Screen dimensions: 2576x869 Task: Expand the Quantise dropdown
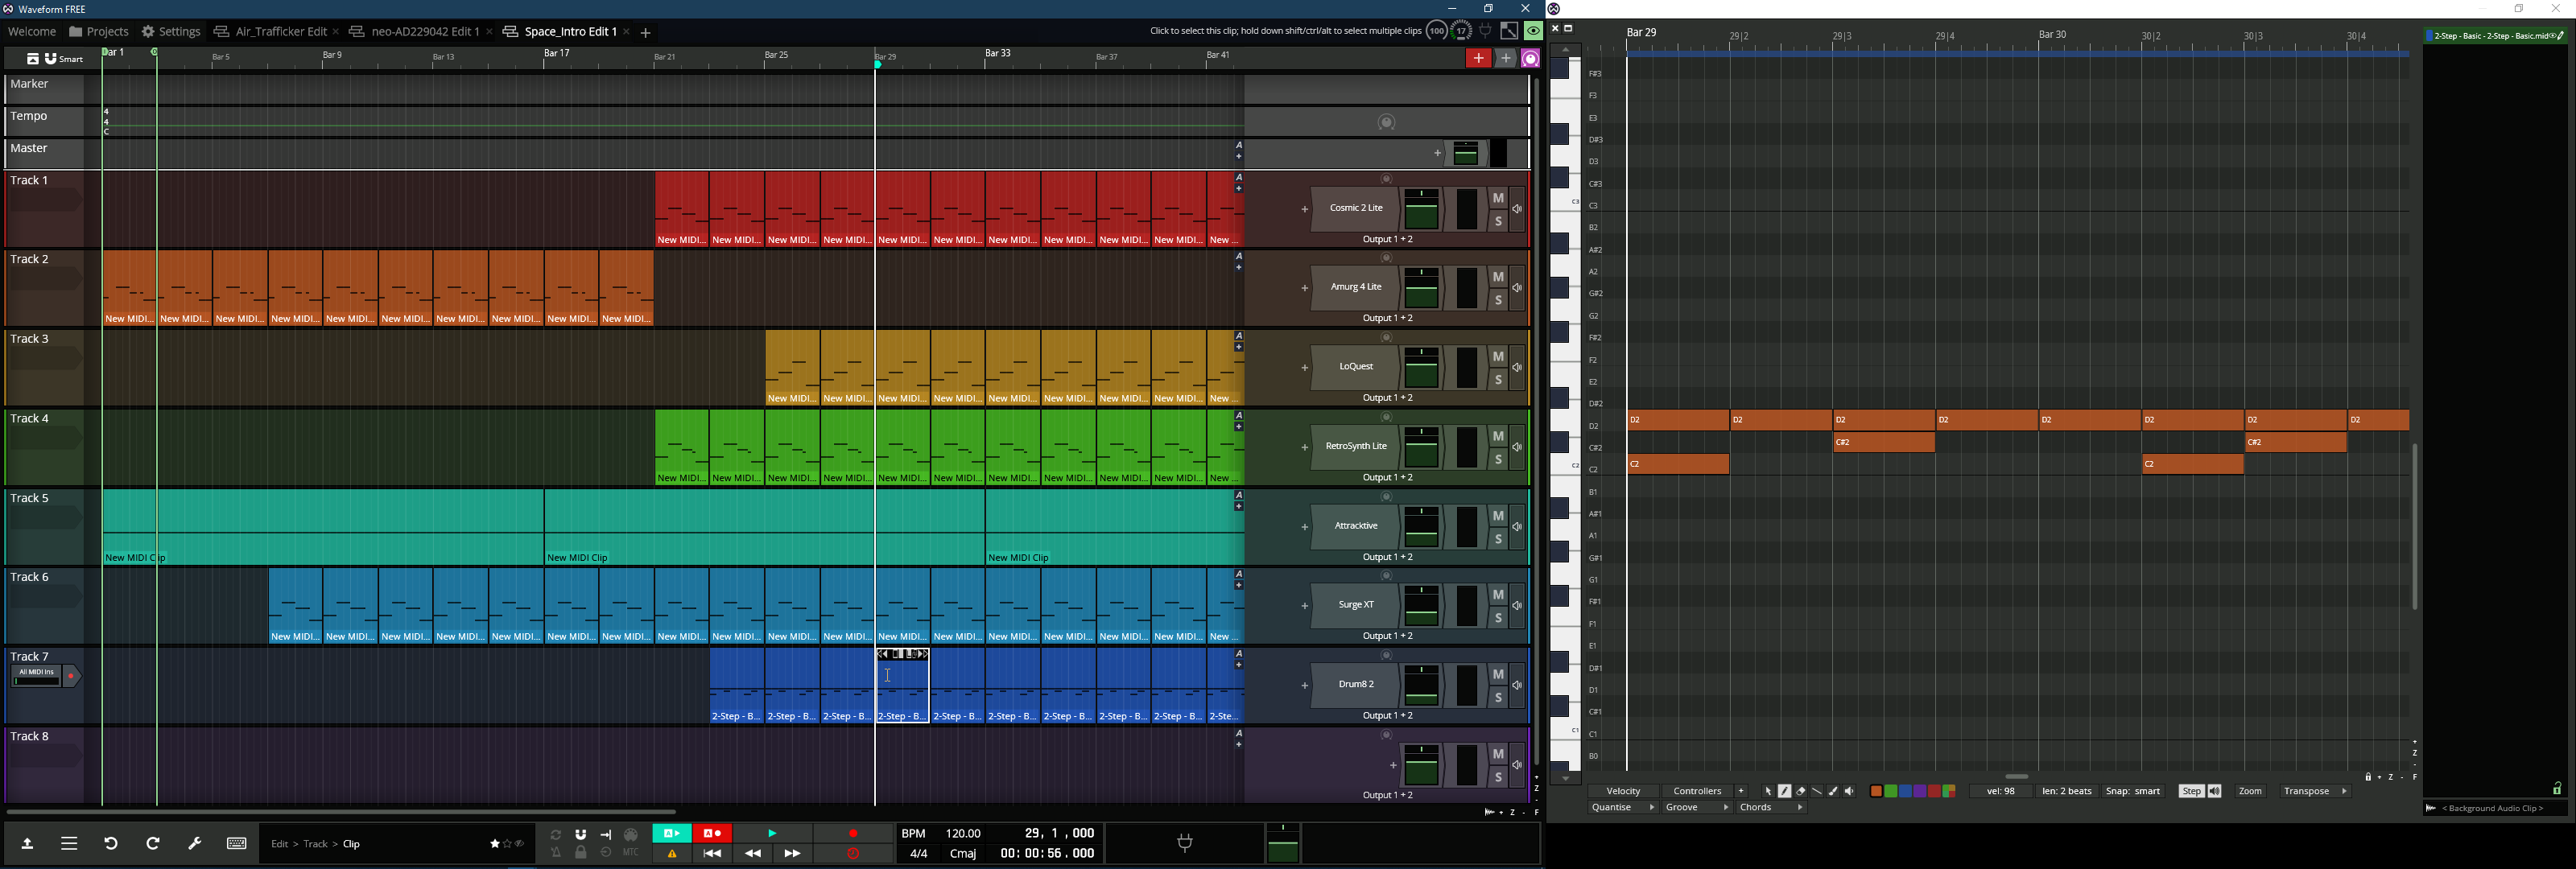[x=1621, y=808]
